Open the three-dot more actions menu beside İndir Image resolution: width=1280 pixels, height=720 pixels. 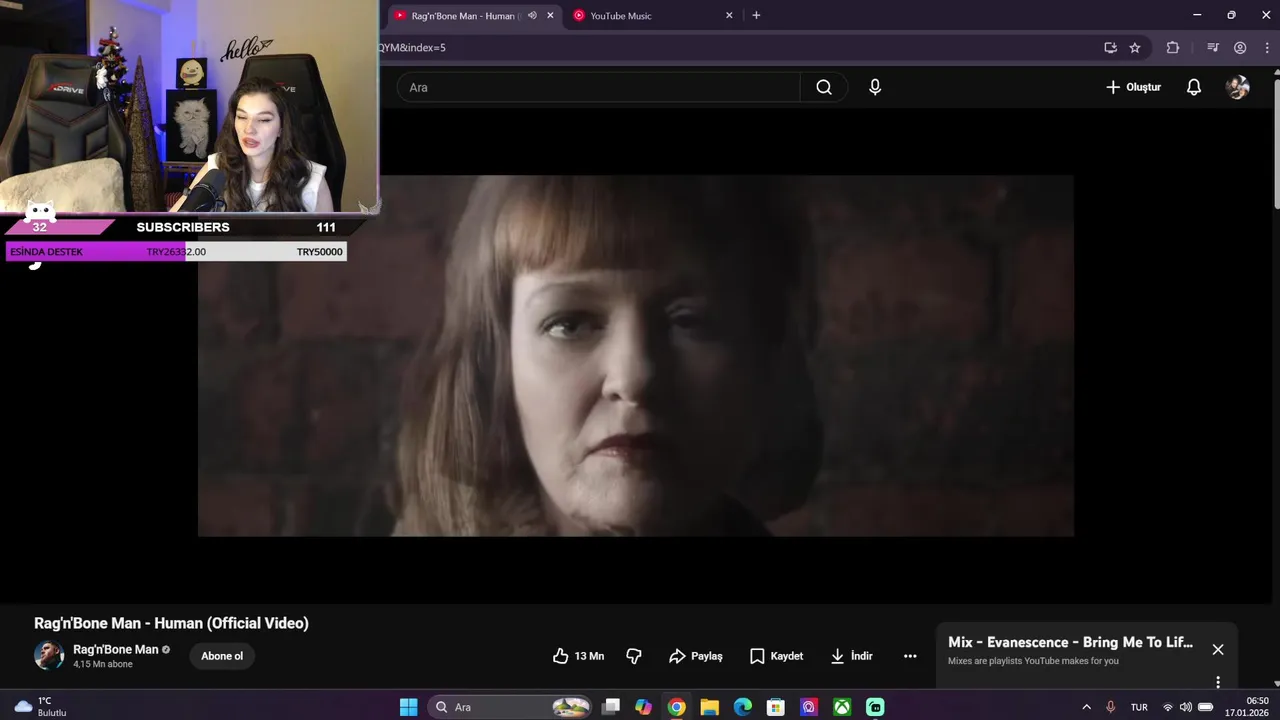(910, 656)
